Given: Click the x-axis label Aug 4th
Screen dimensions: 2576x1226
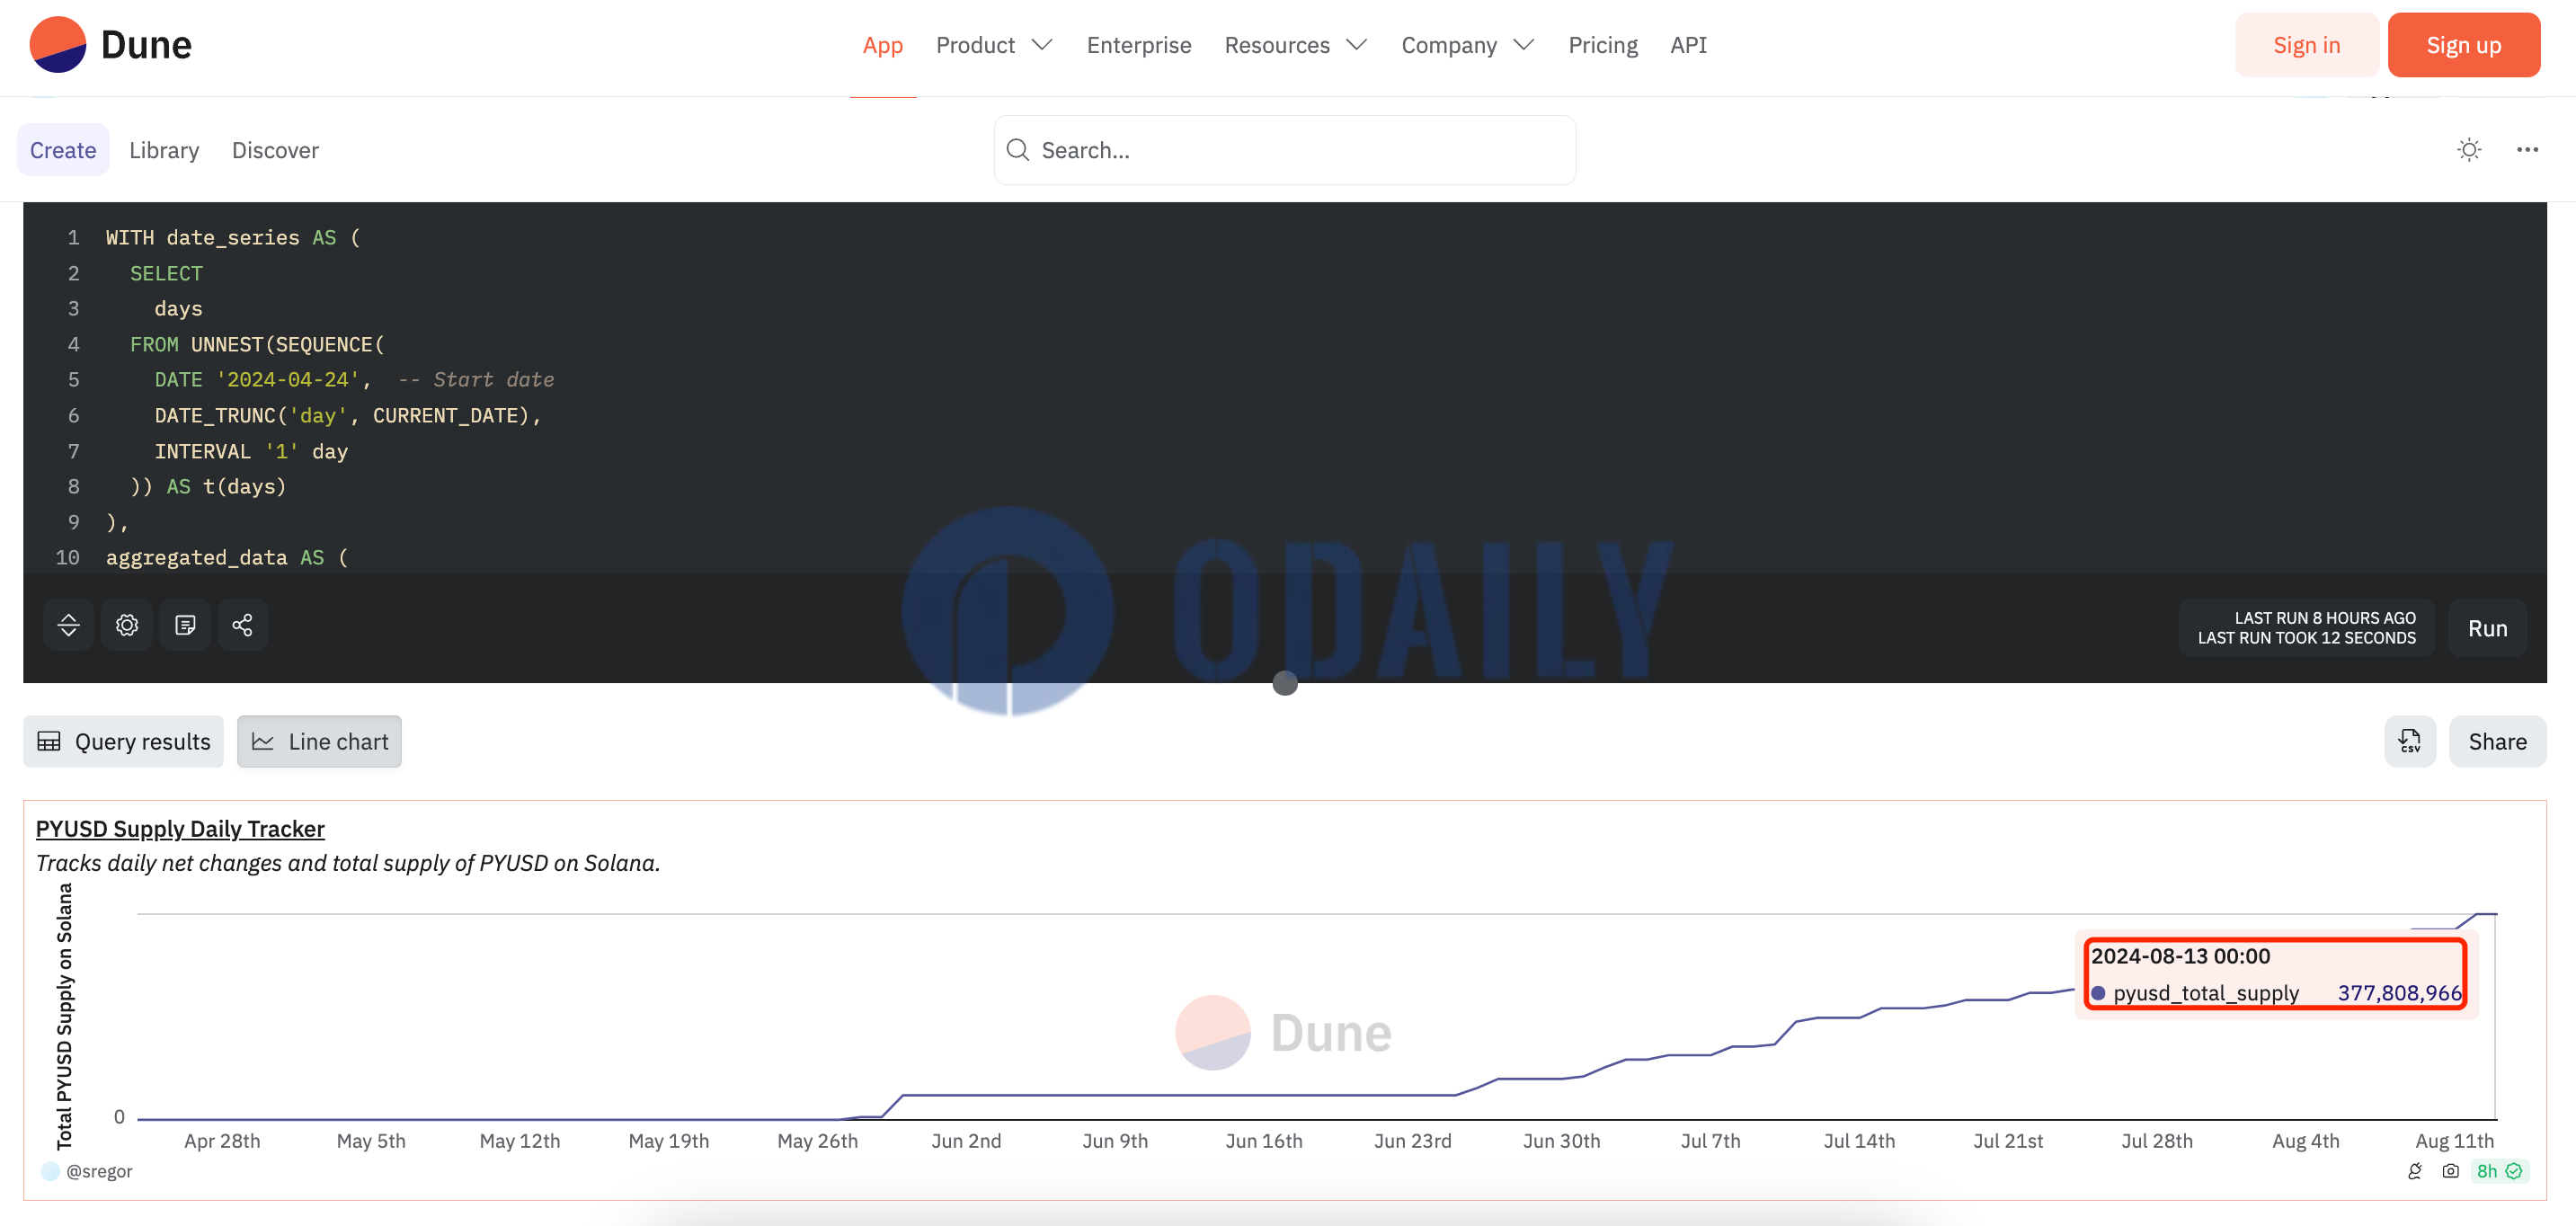Looking at the screenshot, I should coord(2305,1141).
